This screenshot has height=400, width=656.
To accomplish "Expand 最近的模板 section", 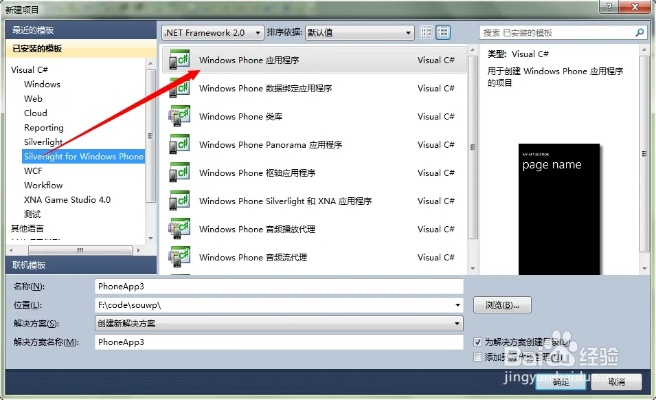I will (81, 30).
